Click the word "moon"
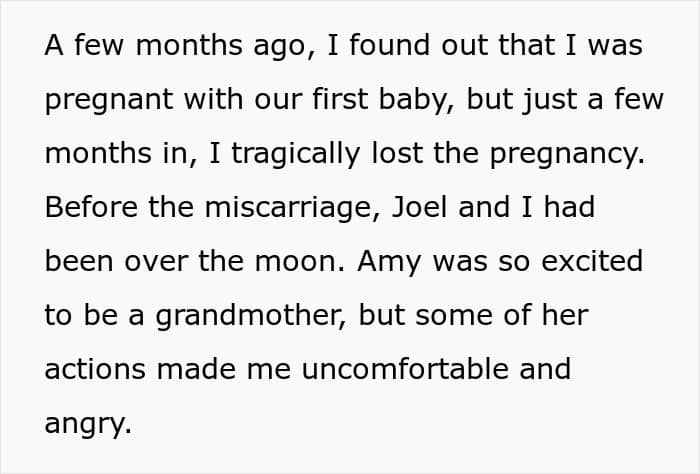This screenshot has height=474, width=700. [x=300, y=262]
